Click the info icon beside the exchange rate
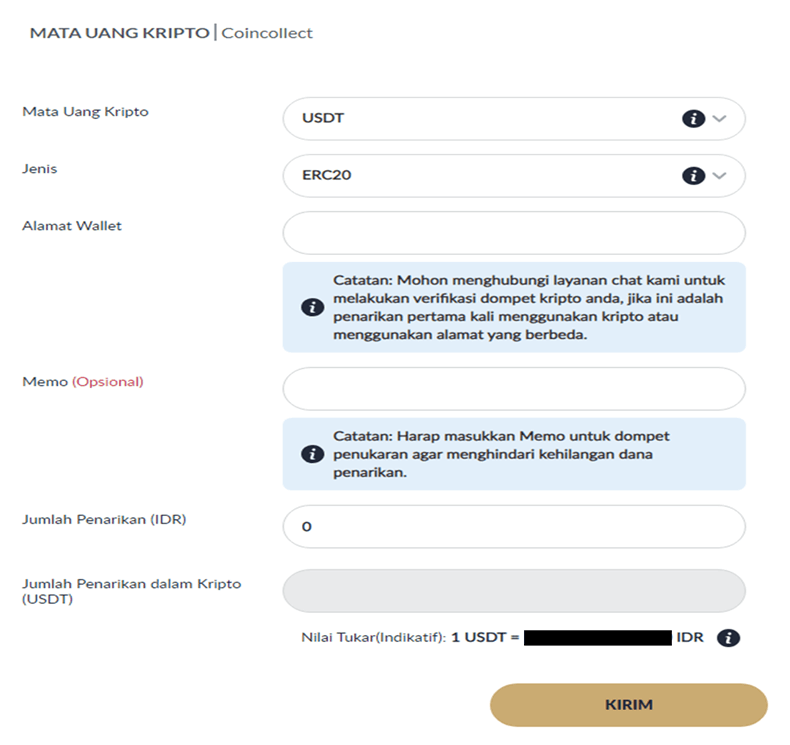Image resolution: width=790 pixels, height=745 pixels. coord(728,638)
